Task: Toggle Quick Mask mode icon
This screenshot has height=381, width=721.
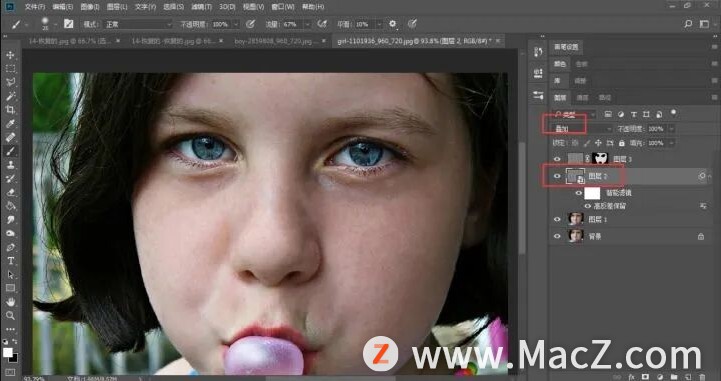Action: pyautogui.click(x=10, y=372)
